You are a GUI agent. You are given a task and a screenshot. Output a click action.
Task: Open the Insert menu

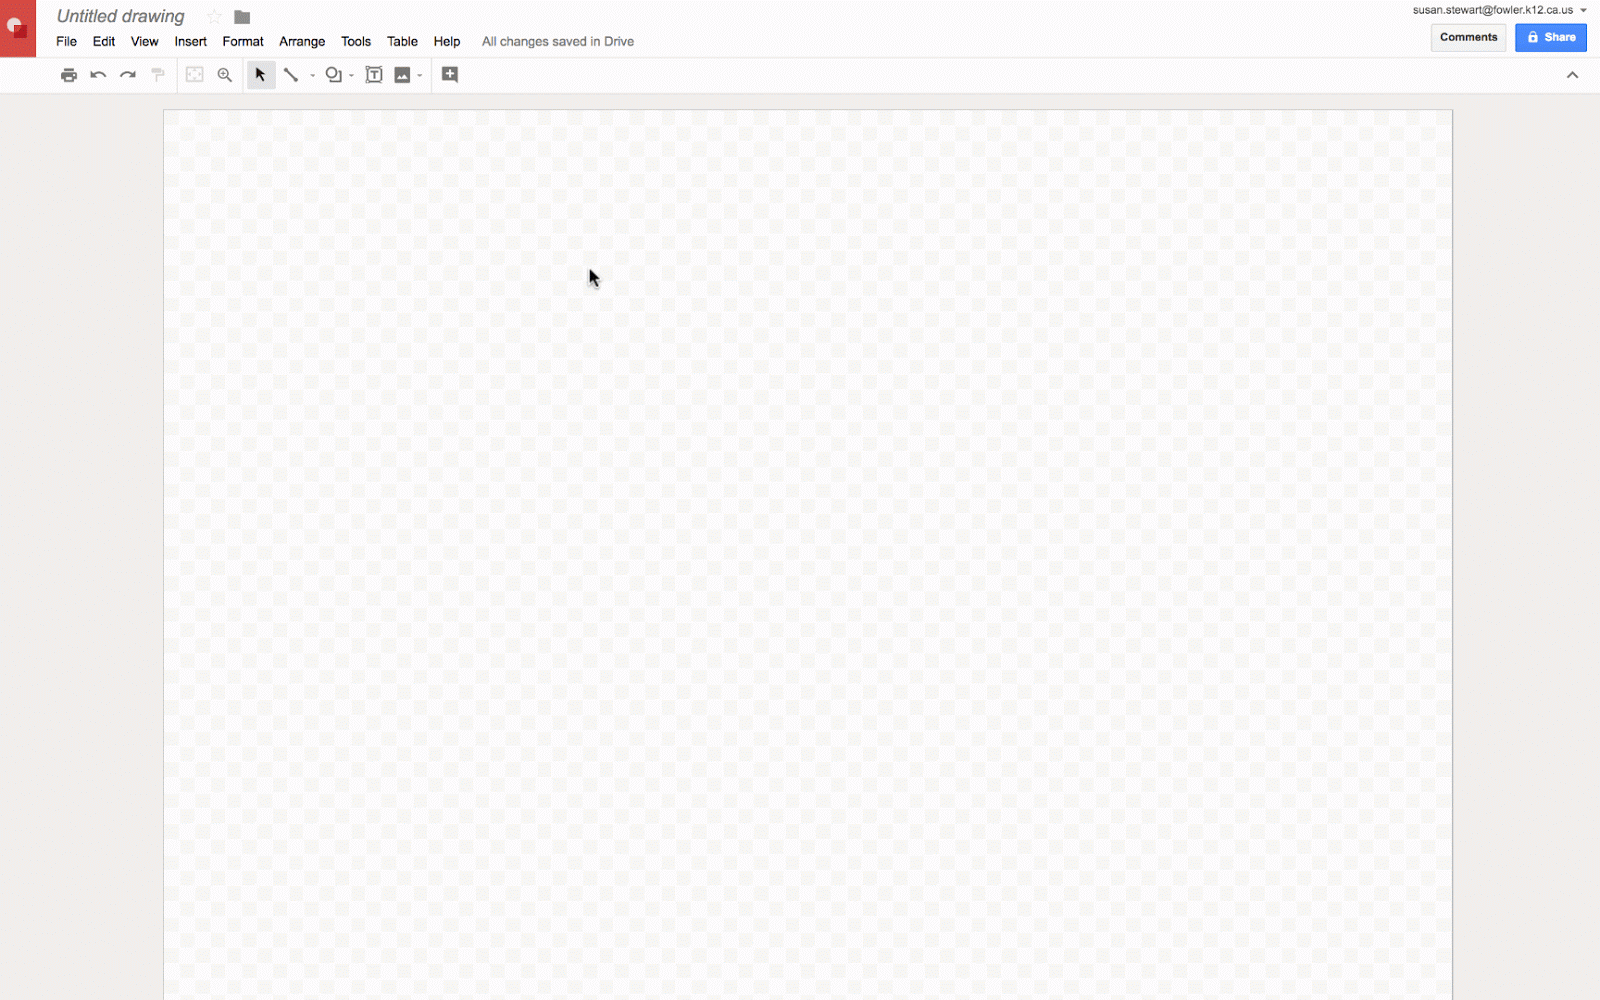[x=191, y=41]
